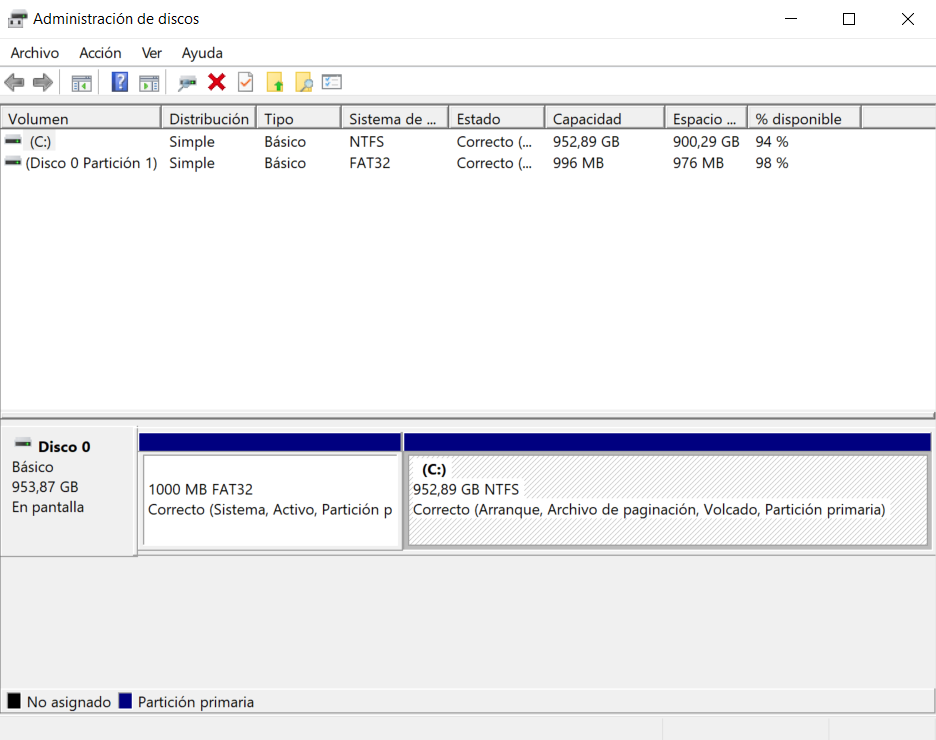
Task: Open the Acción menu
Action: (100, 53)
